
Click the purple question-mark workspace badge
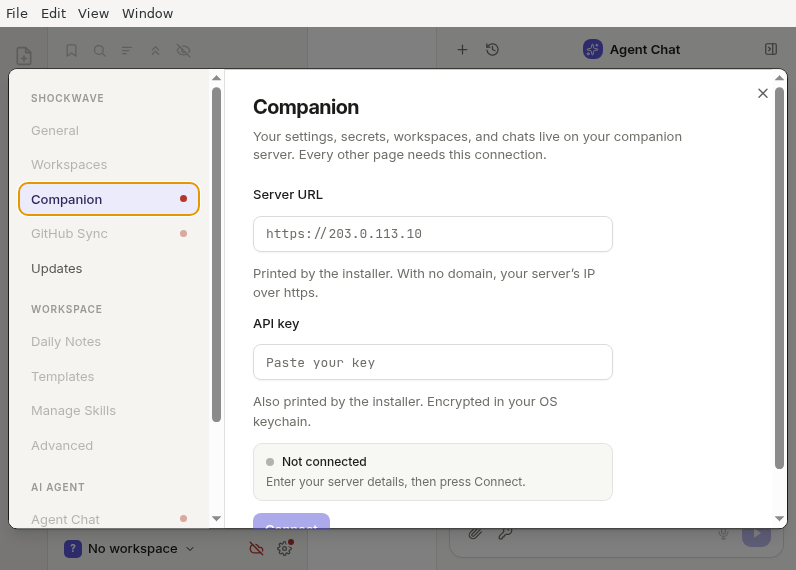tap(73, 549)
